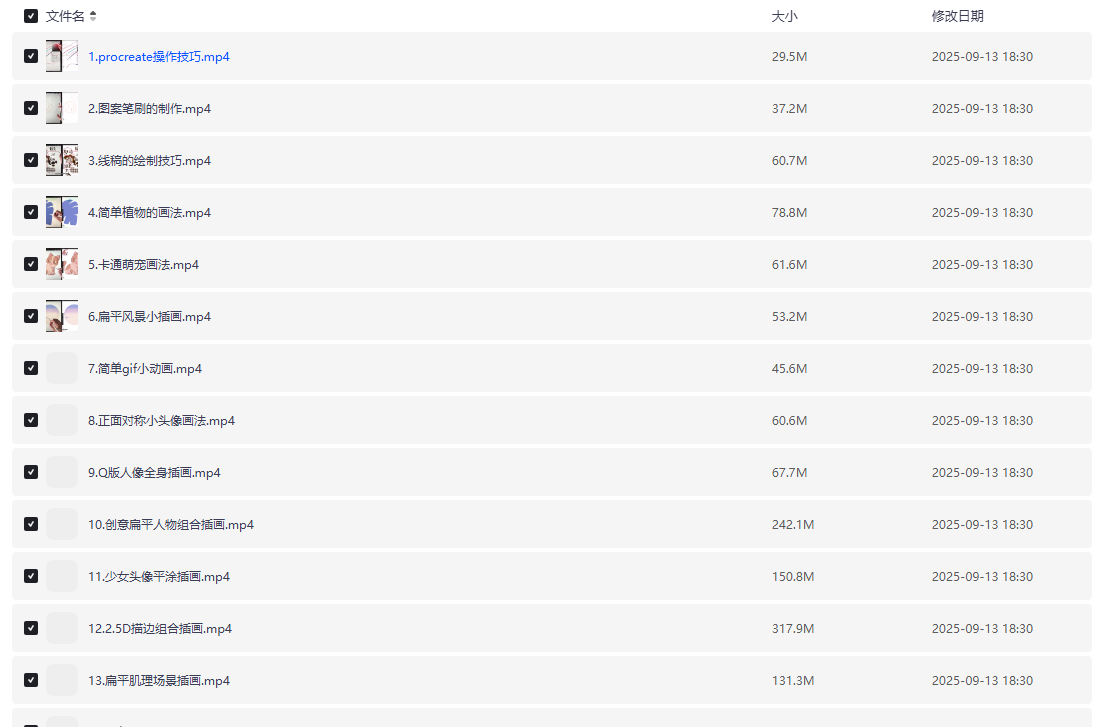Click the blue flower thumbnail of 4.简单植物的画法.mp4
Viewport: 1102px width, 727px height.
(62, 212)
